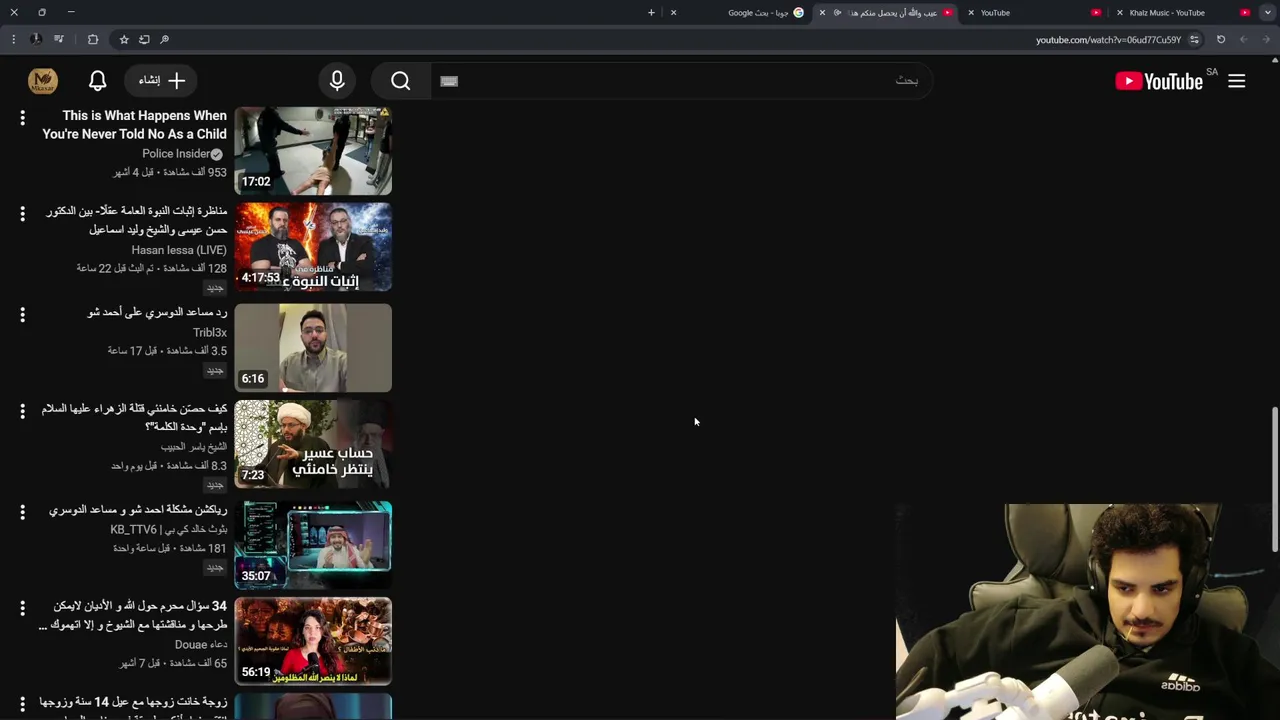Start voice search with the microphone icon

(x=337, y=81)
